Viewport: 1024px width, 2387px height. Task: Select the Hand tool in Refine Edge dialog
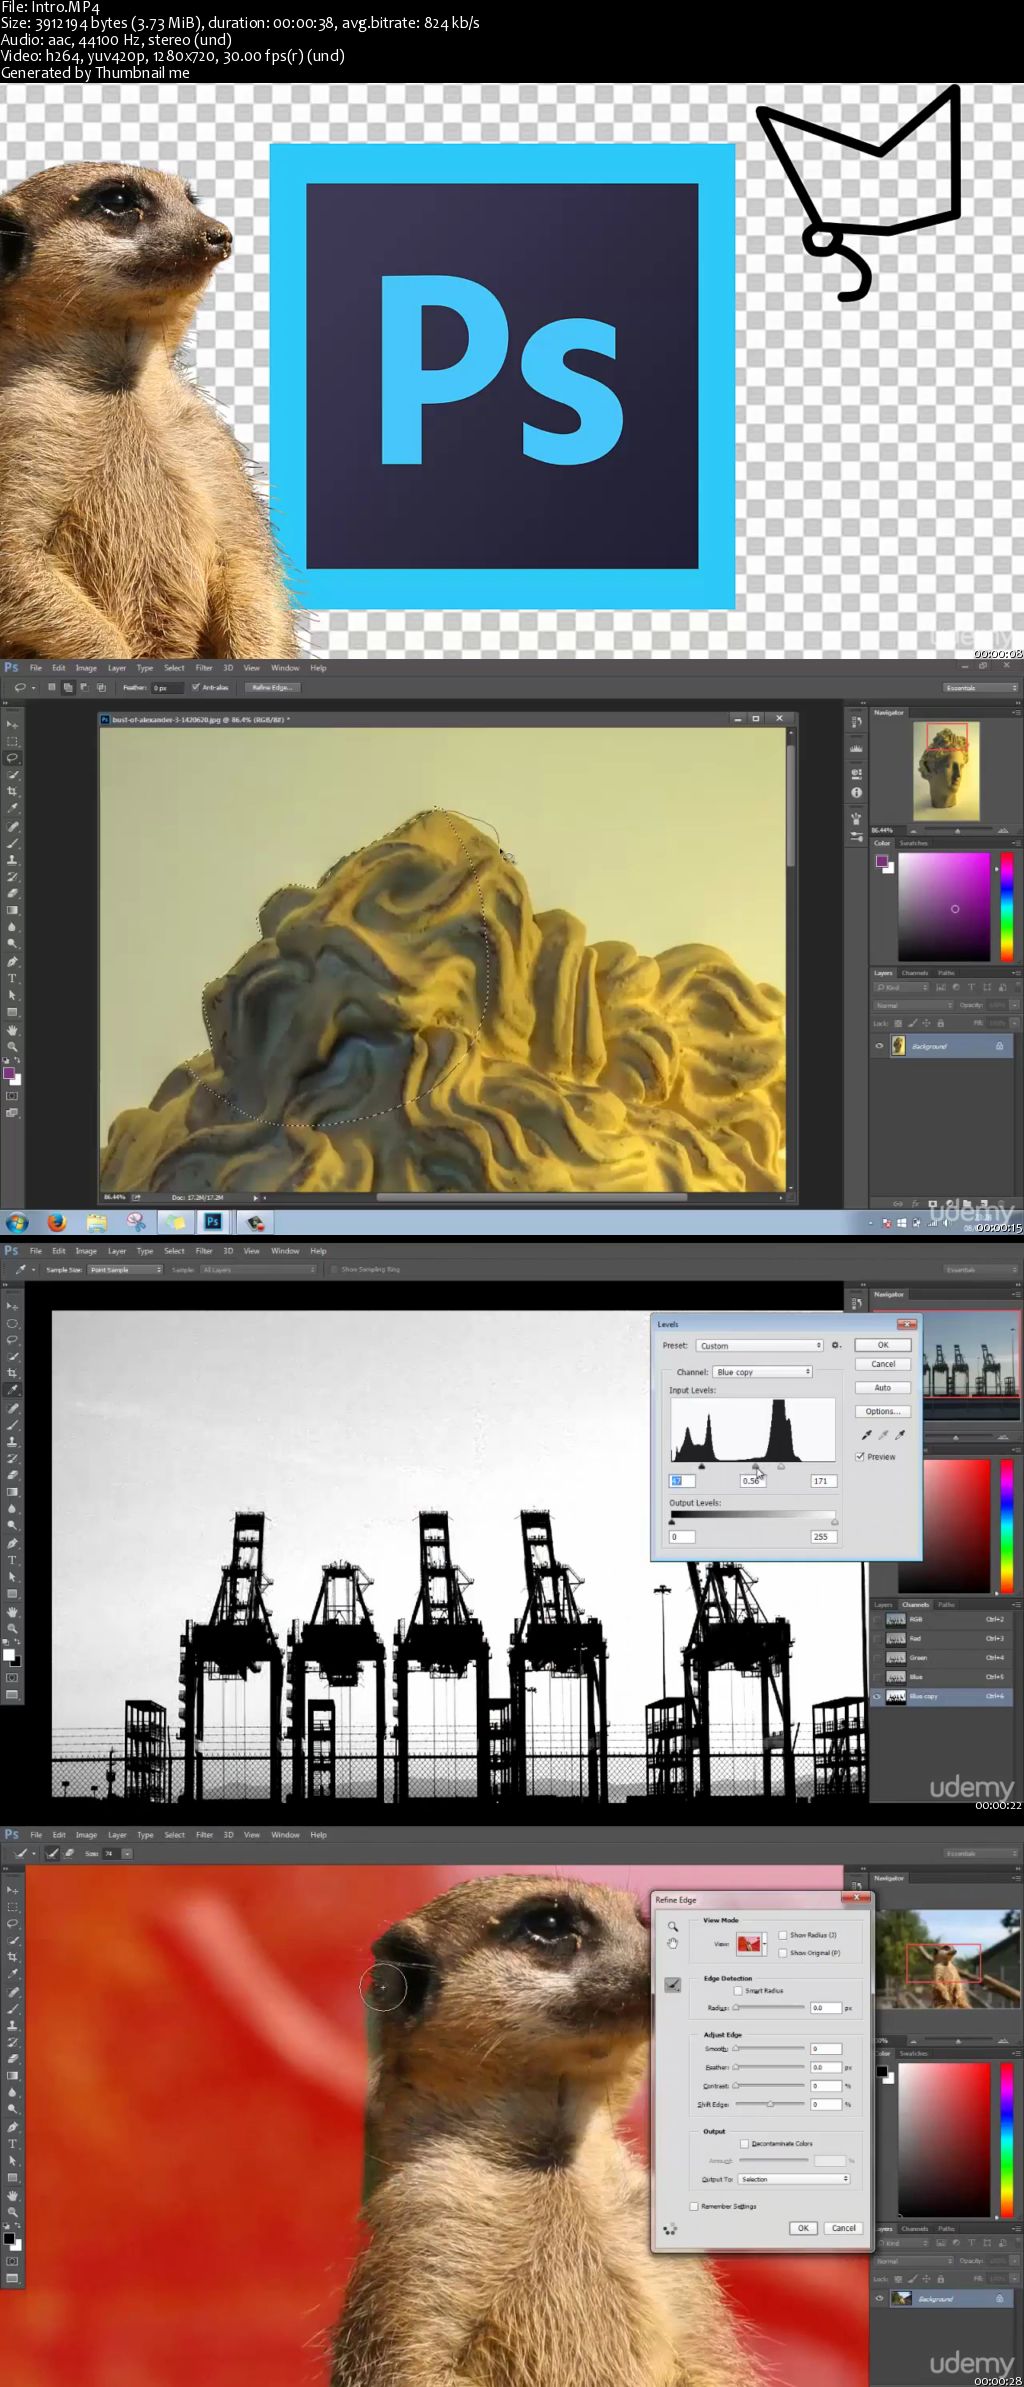673,1943
